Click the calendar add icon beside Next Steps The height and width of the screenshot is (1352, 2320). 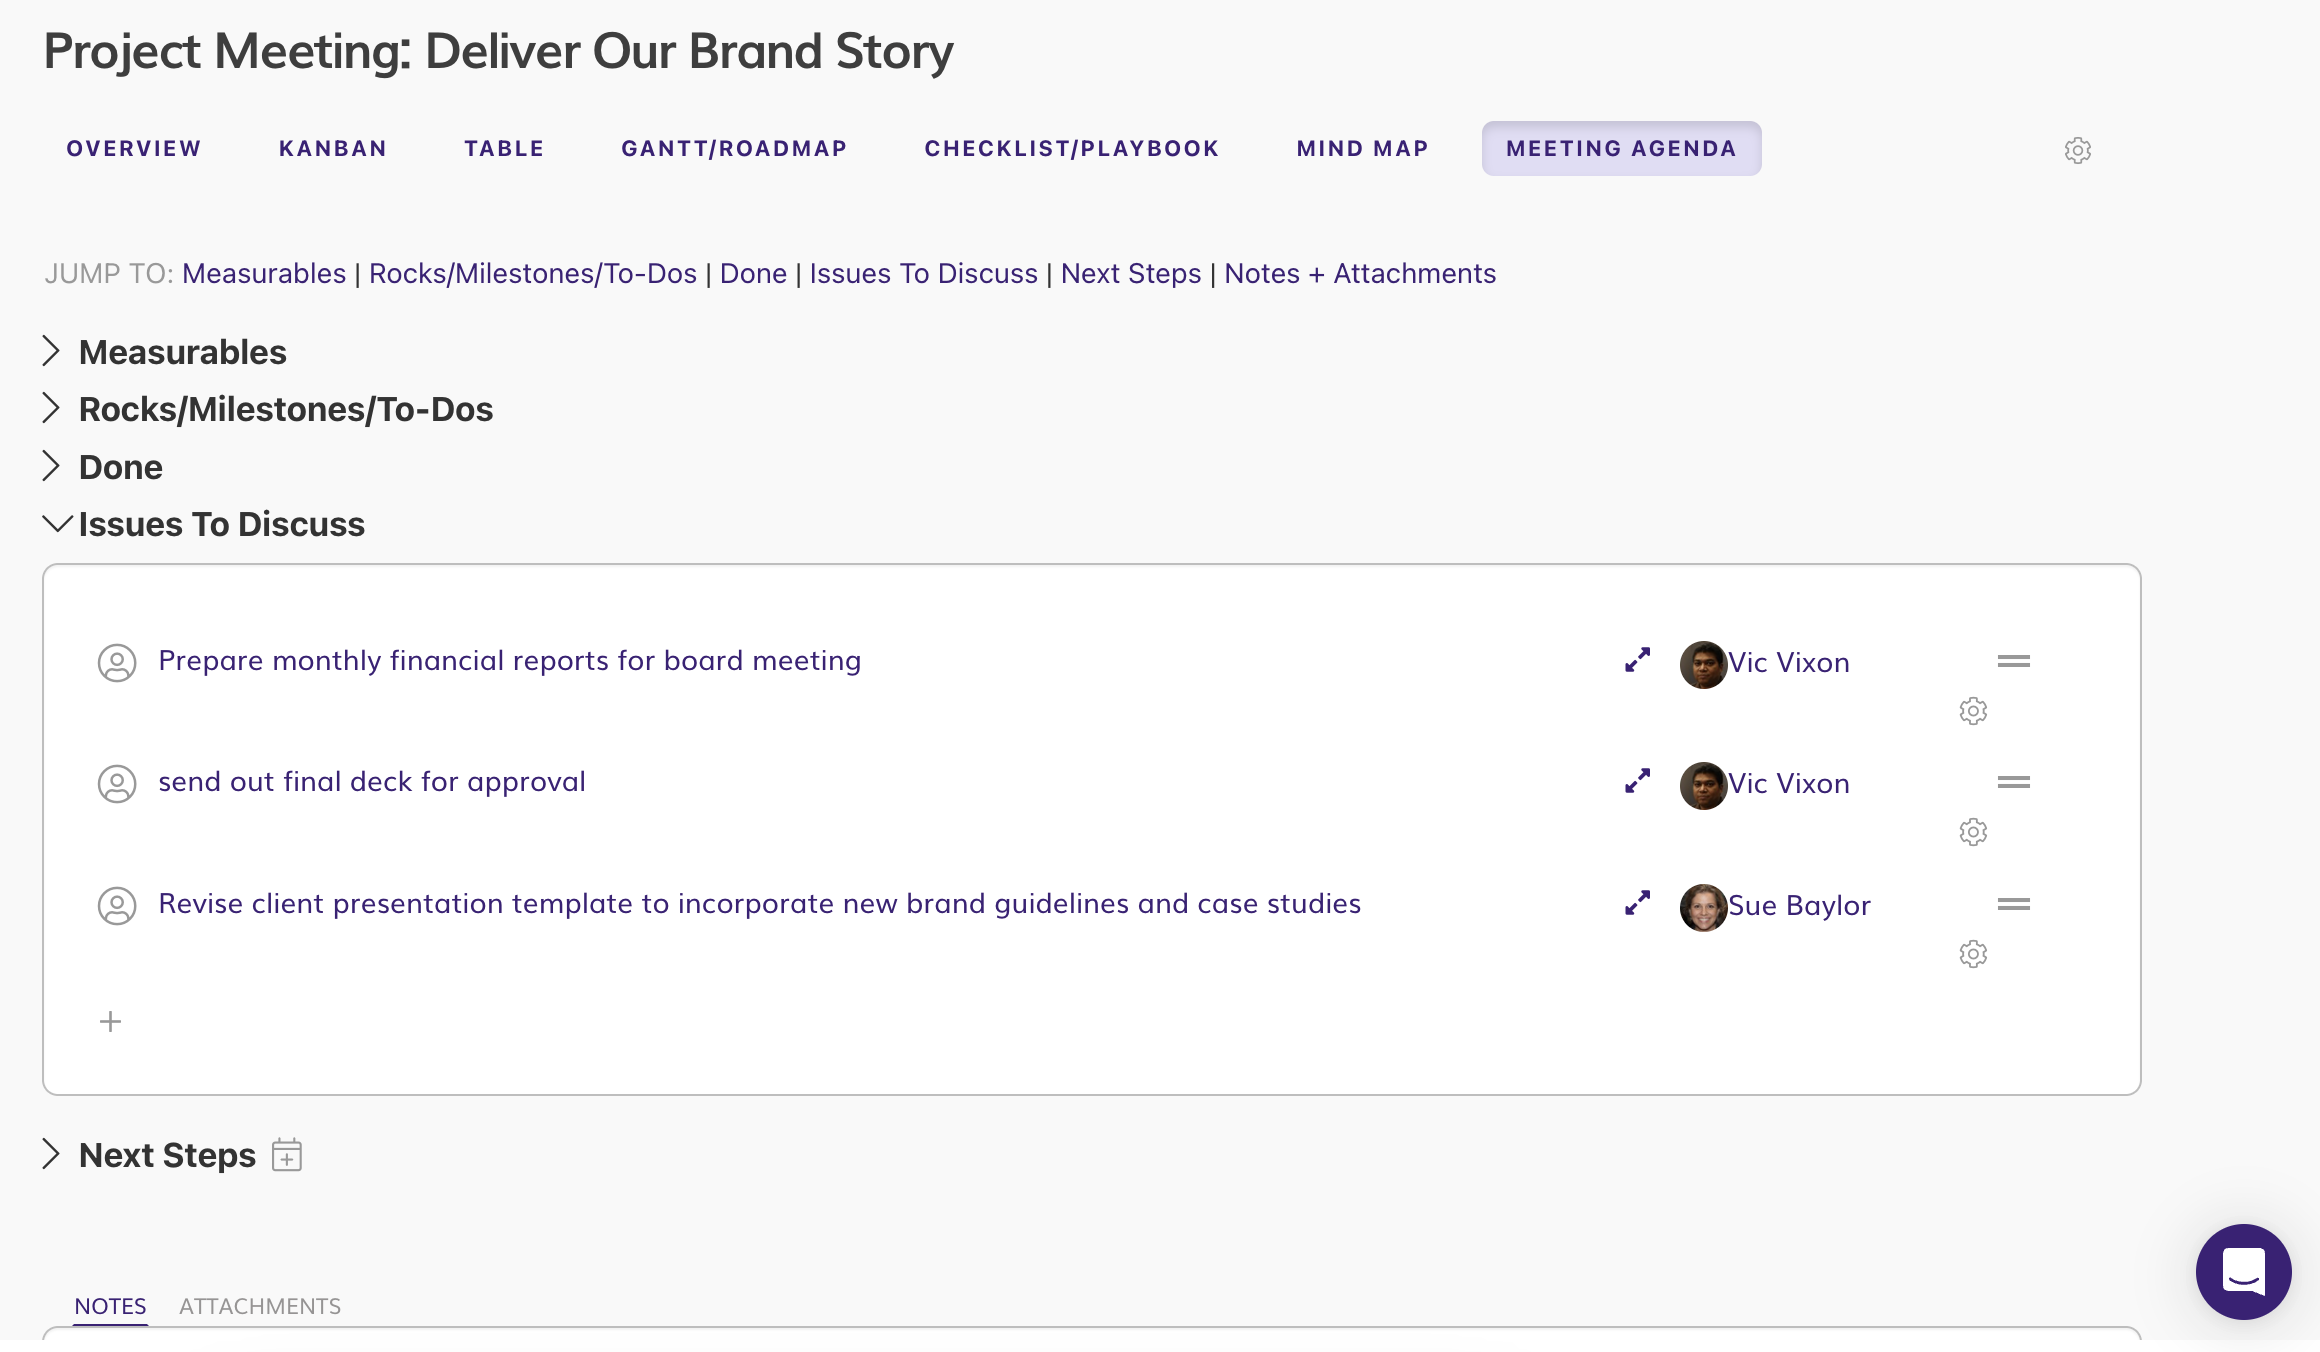(x=287, y=1155)
